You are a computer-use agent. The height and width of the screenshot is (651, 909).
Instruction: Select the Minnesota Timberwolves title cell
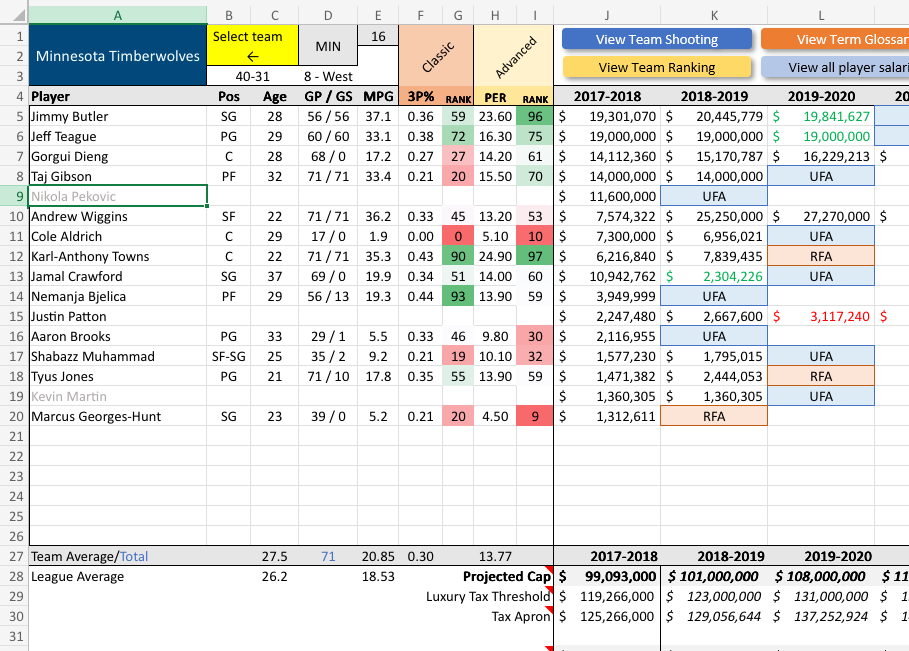click(x=118, y=56)
